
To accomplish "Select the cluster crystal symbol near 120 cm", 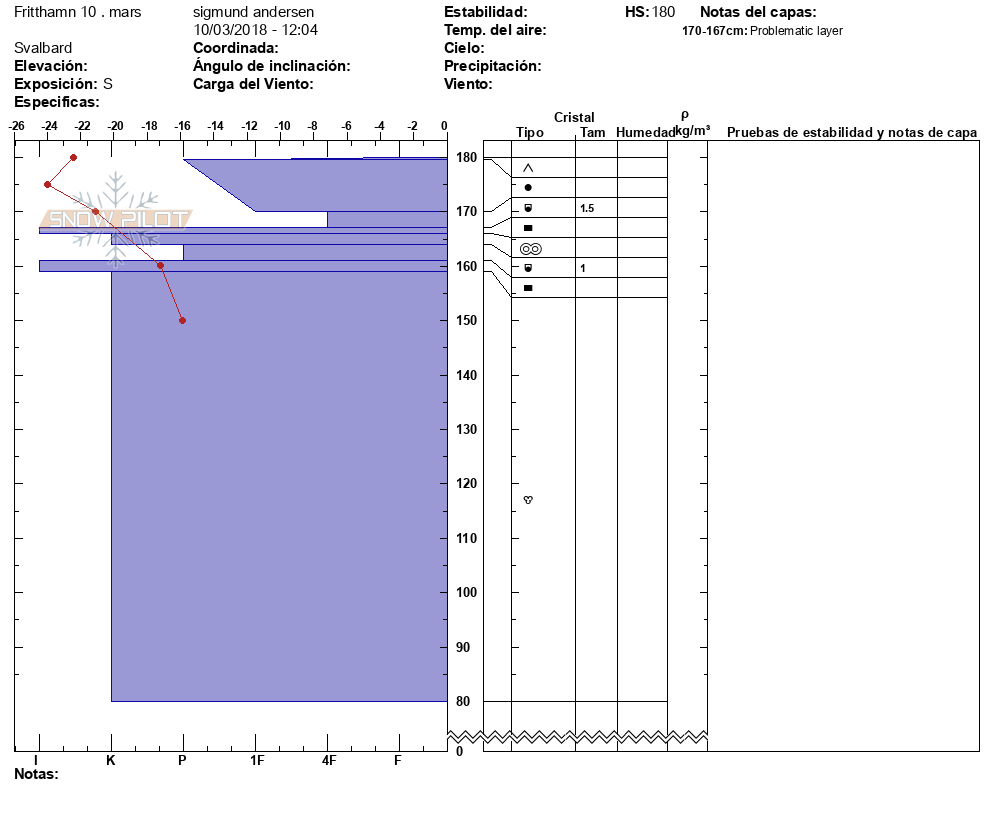I will [528, 499].
